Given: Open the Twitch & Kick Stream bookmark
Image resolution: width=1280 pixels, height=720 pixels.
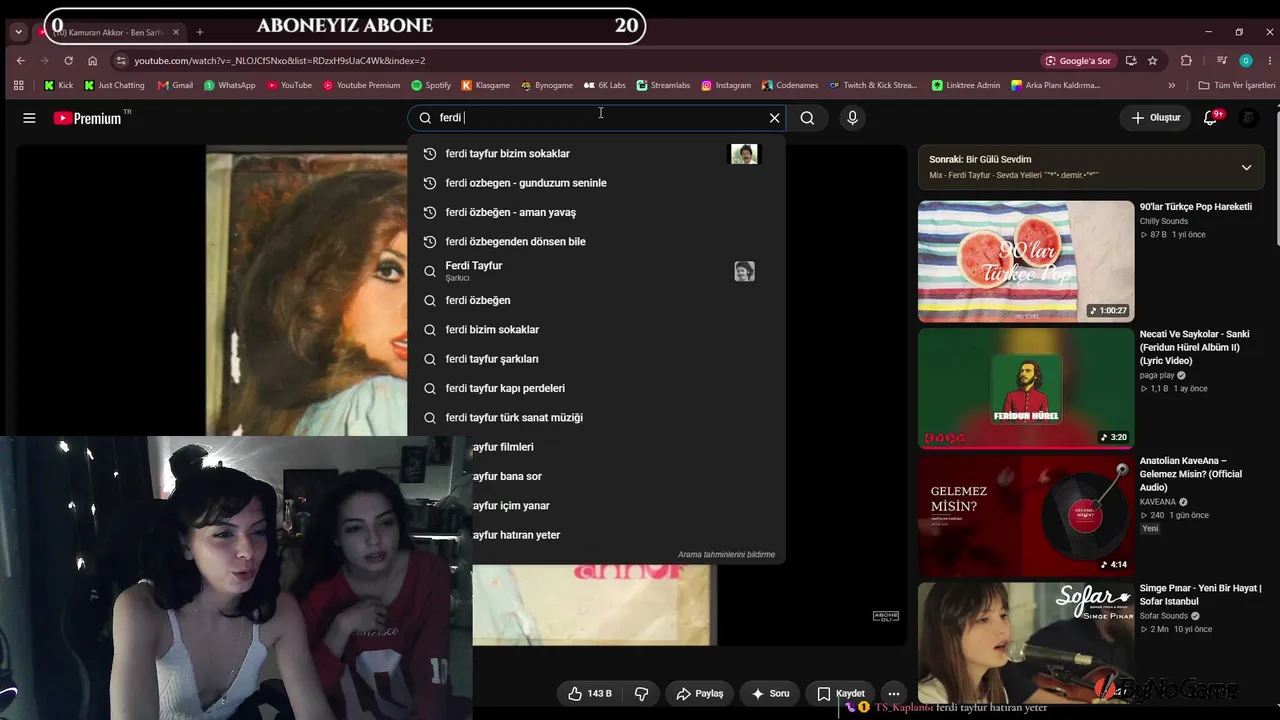Looking at the screenshot, I should coord(872,85).
